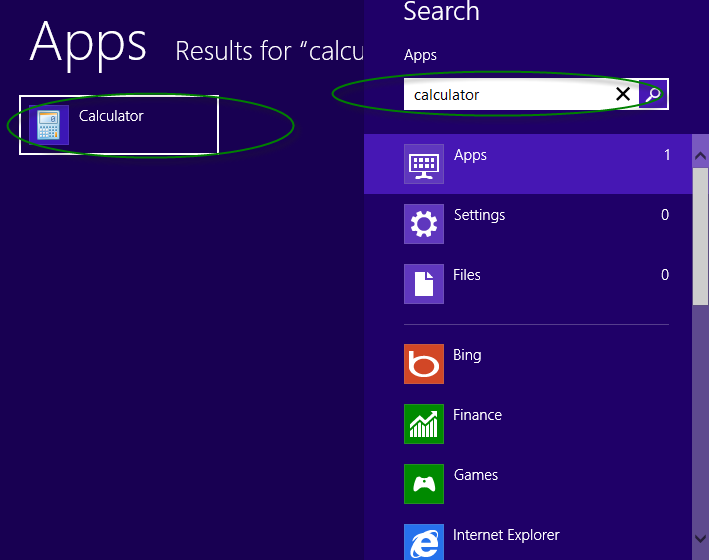709x560 pixels.
Task: Click the scroll down arrow
Action: tap(700, 539)
